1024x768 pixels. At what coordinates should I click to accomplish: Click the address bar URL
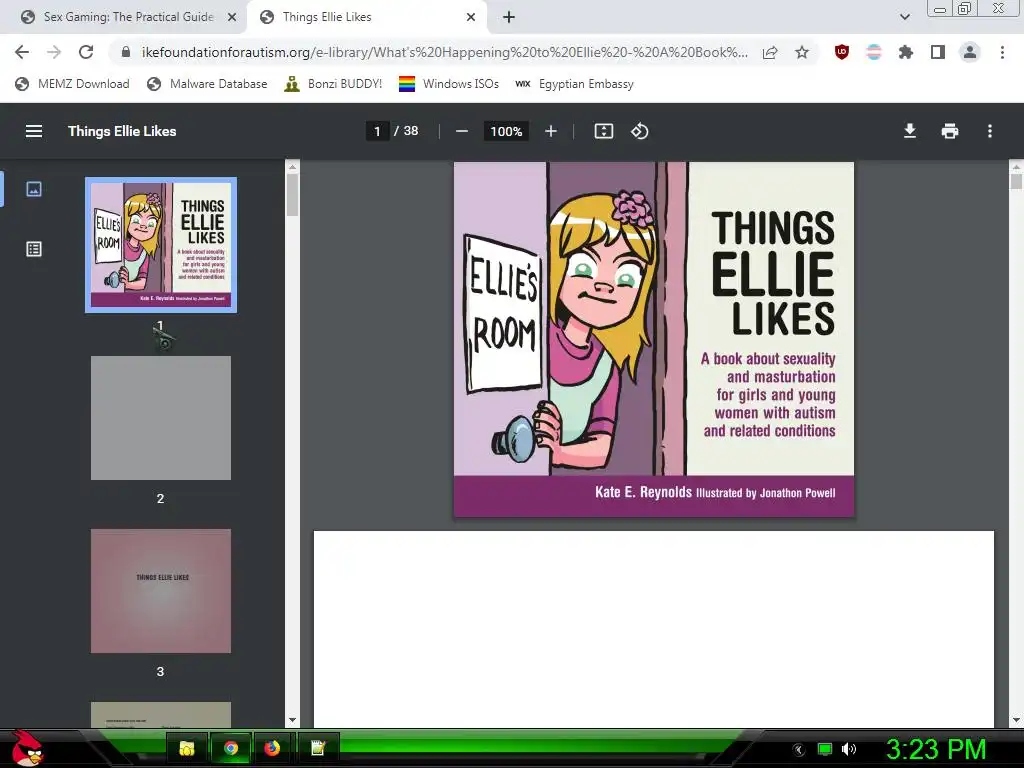pyautogui.click(x=445, y=52)
